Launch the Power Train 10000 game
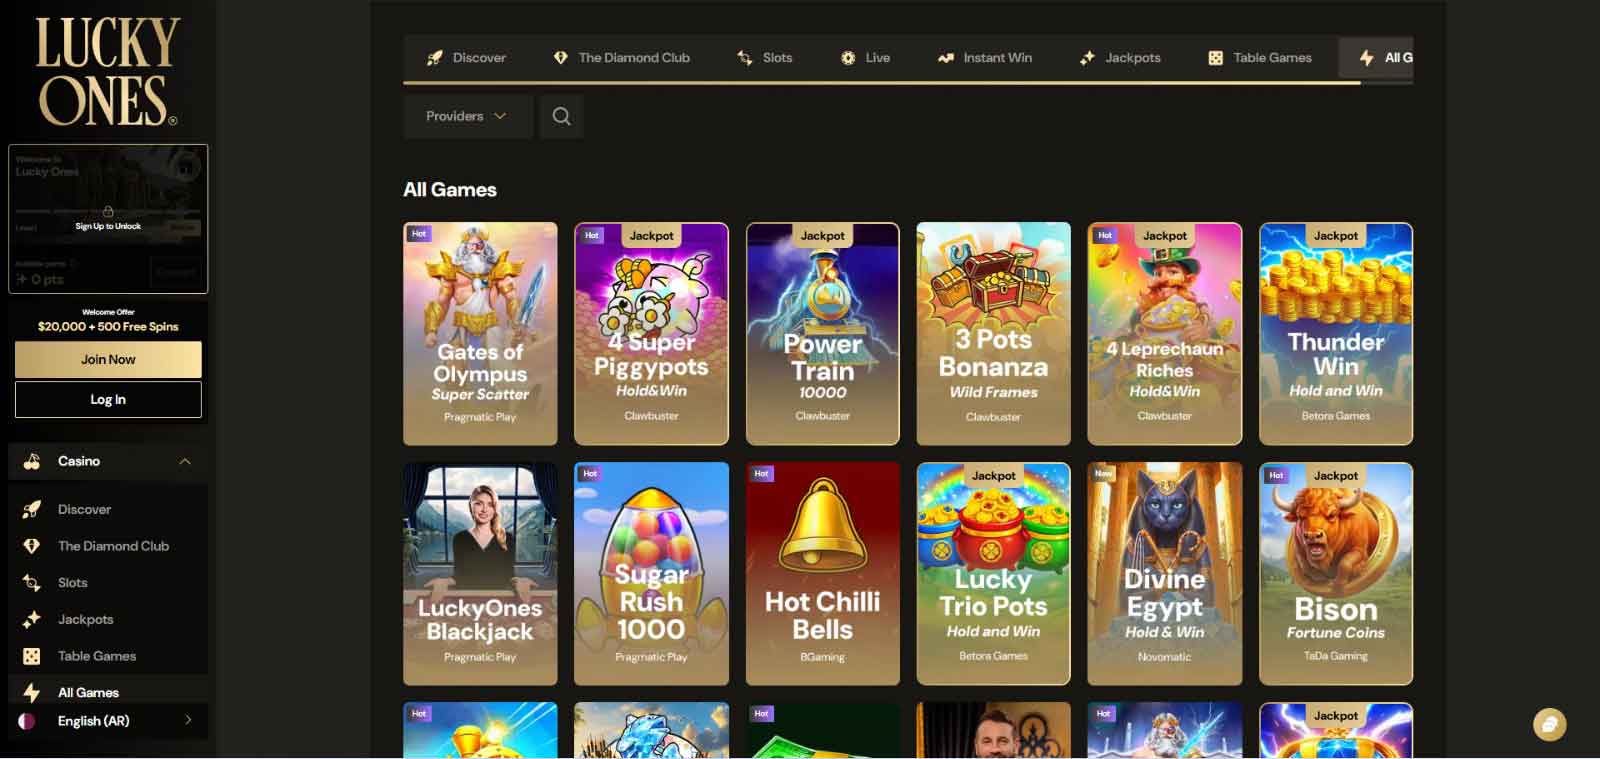Screen dimensions: 1600x759 point(822,334)
